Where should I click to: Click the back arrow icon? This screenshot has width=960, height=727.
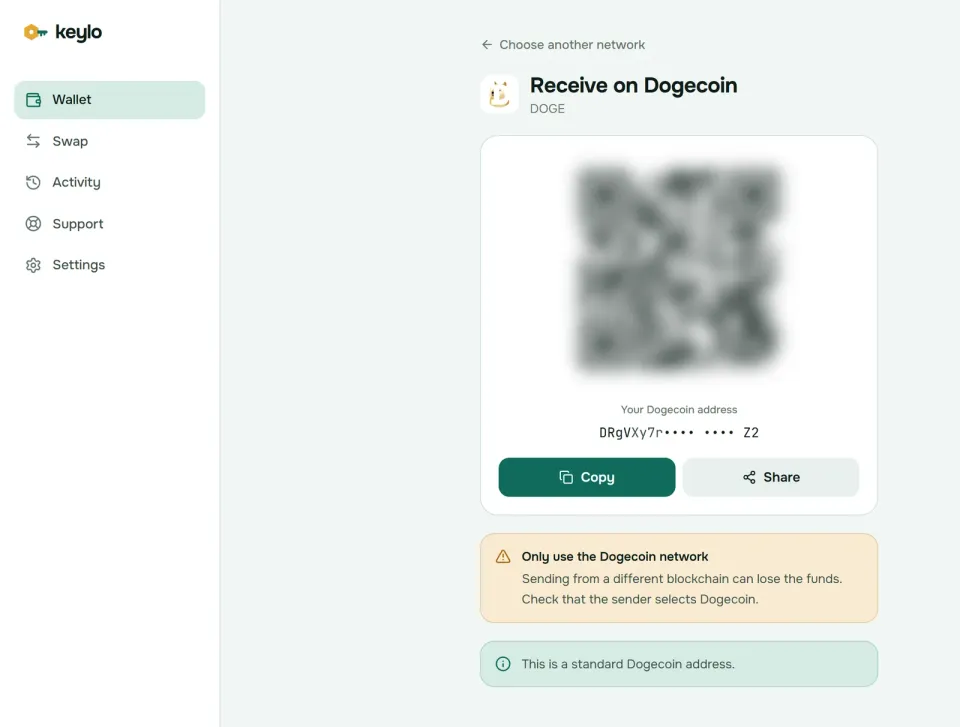point(487,45)
